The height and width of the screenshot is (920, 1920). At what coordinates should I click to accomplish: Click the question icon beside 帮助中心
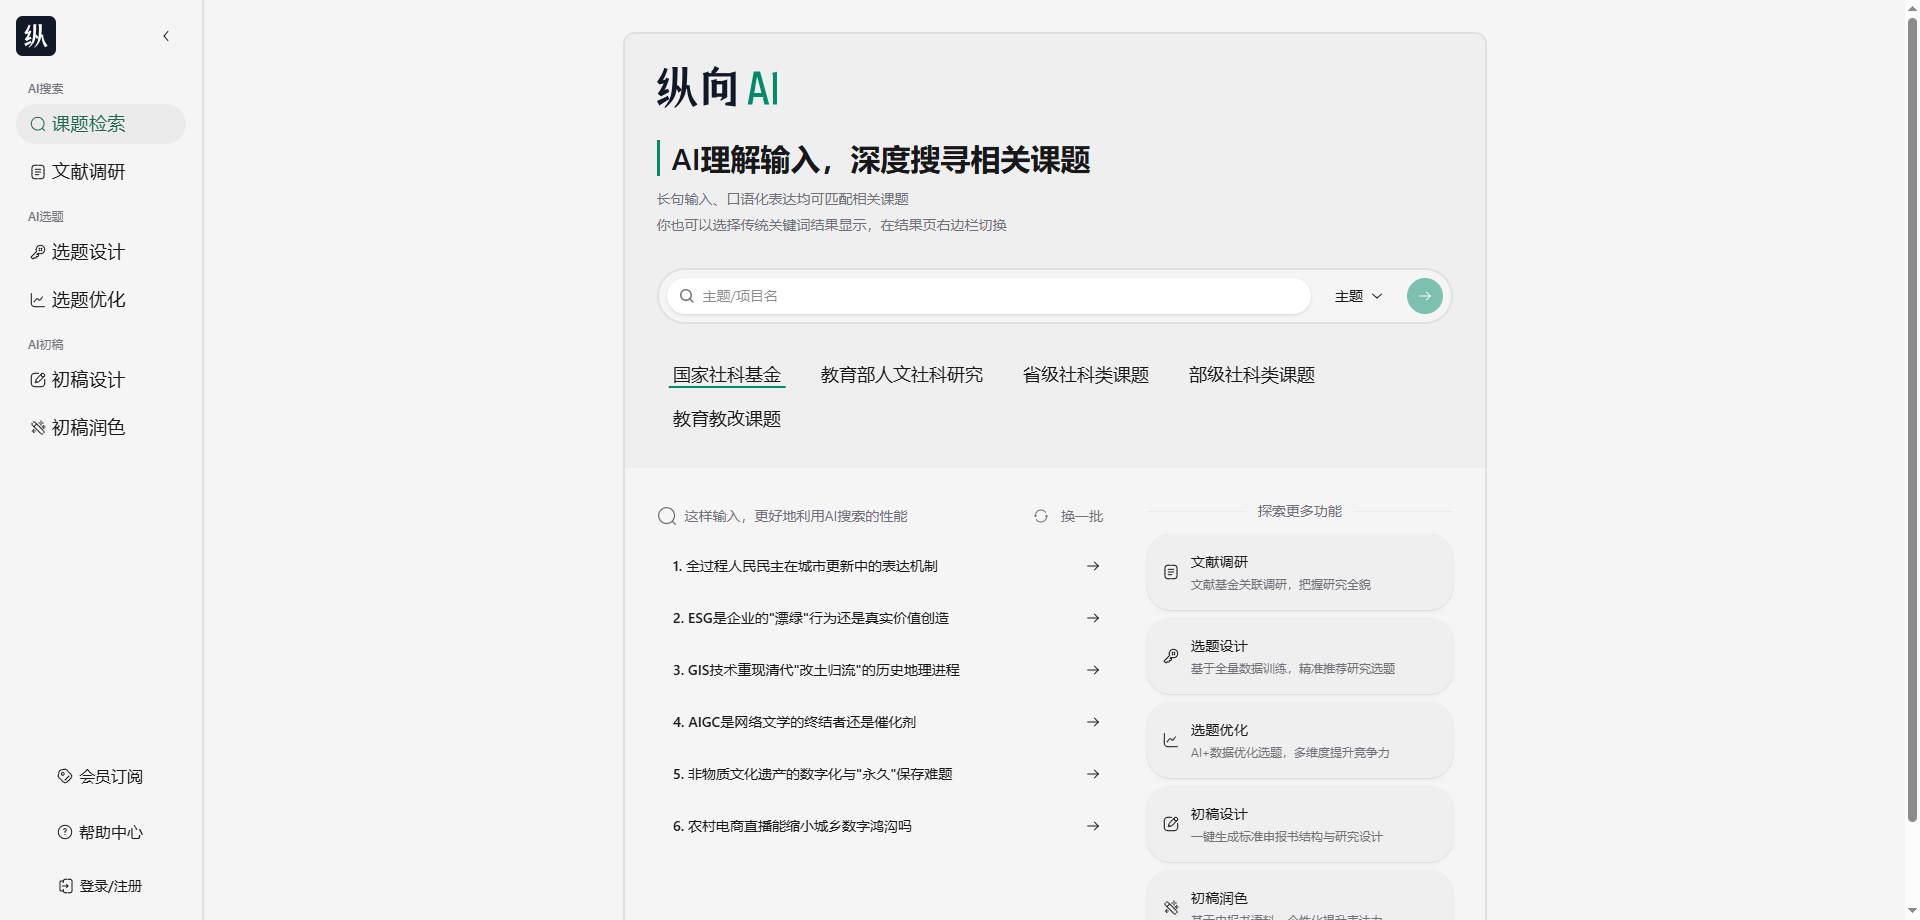pos(65,832)
